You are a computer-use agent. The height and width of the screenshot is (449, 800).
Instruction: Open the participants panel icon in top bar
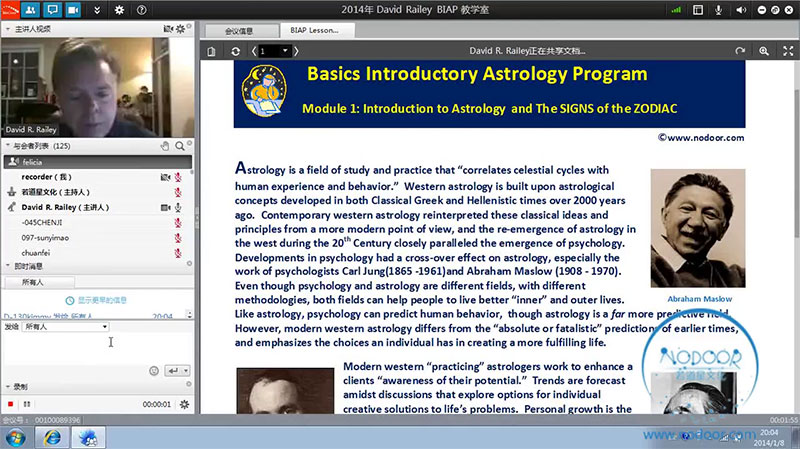(31, 9)
